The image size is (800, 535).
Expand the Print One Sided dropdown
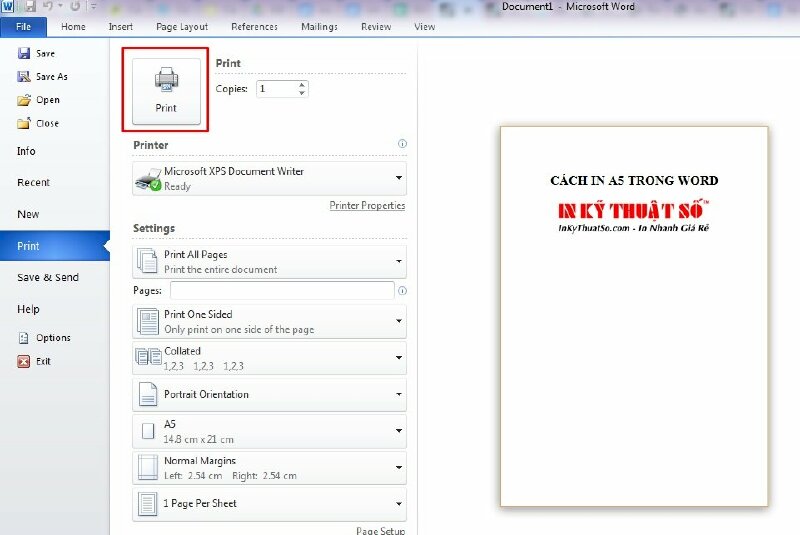(x=269, y=321)
